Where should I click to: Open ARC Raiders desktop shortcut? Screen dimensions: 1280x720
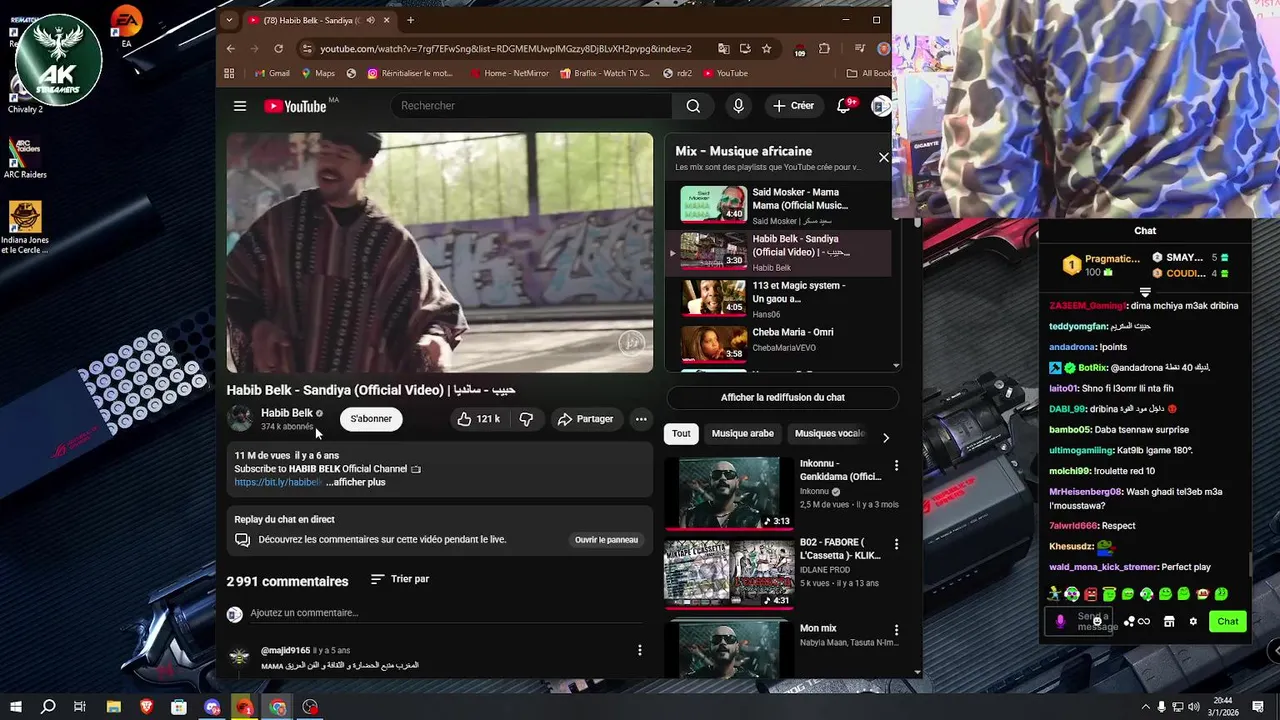pyautogui.click(x=25, y=158)
